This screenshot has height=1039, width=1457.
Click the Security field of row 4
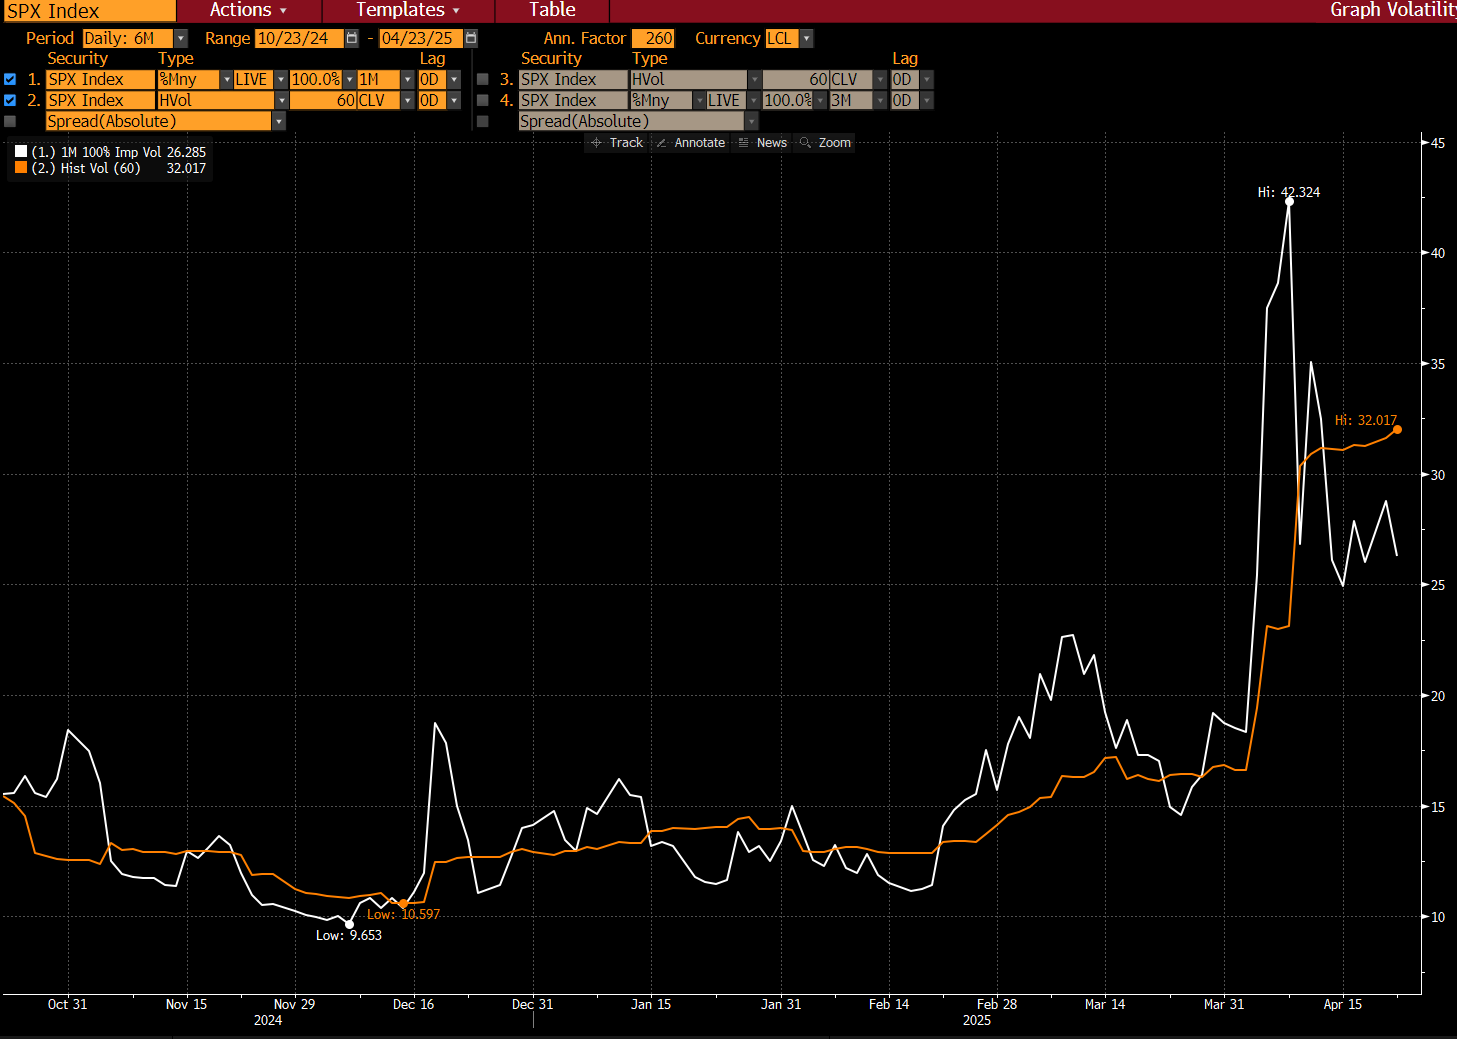tap(573, 100)
